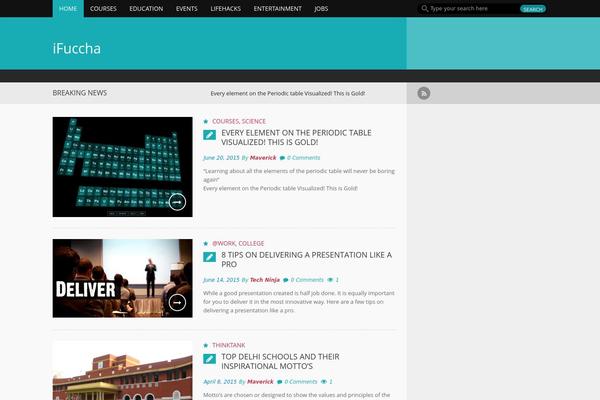Open the Entertainment menu

(277, 8)
